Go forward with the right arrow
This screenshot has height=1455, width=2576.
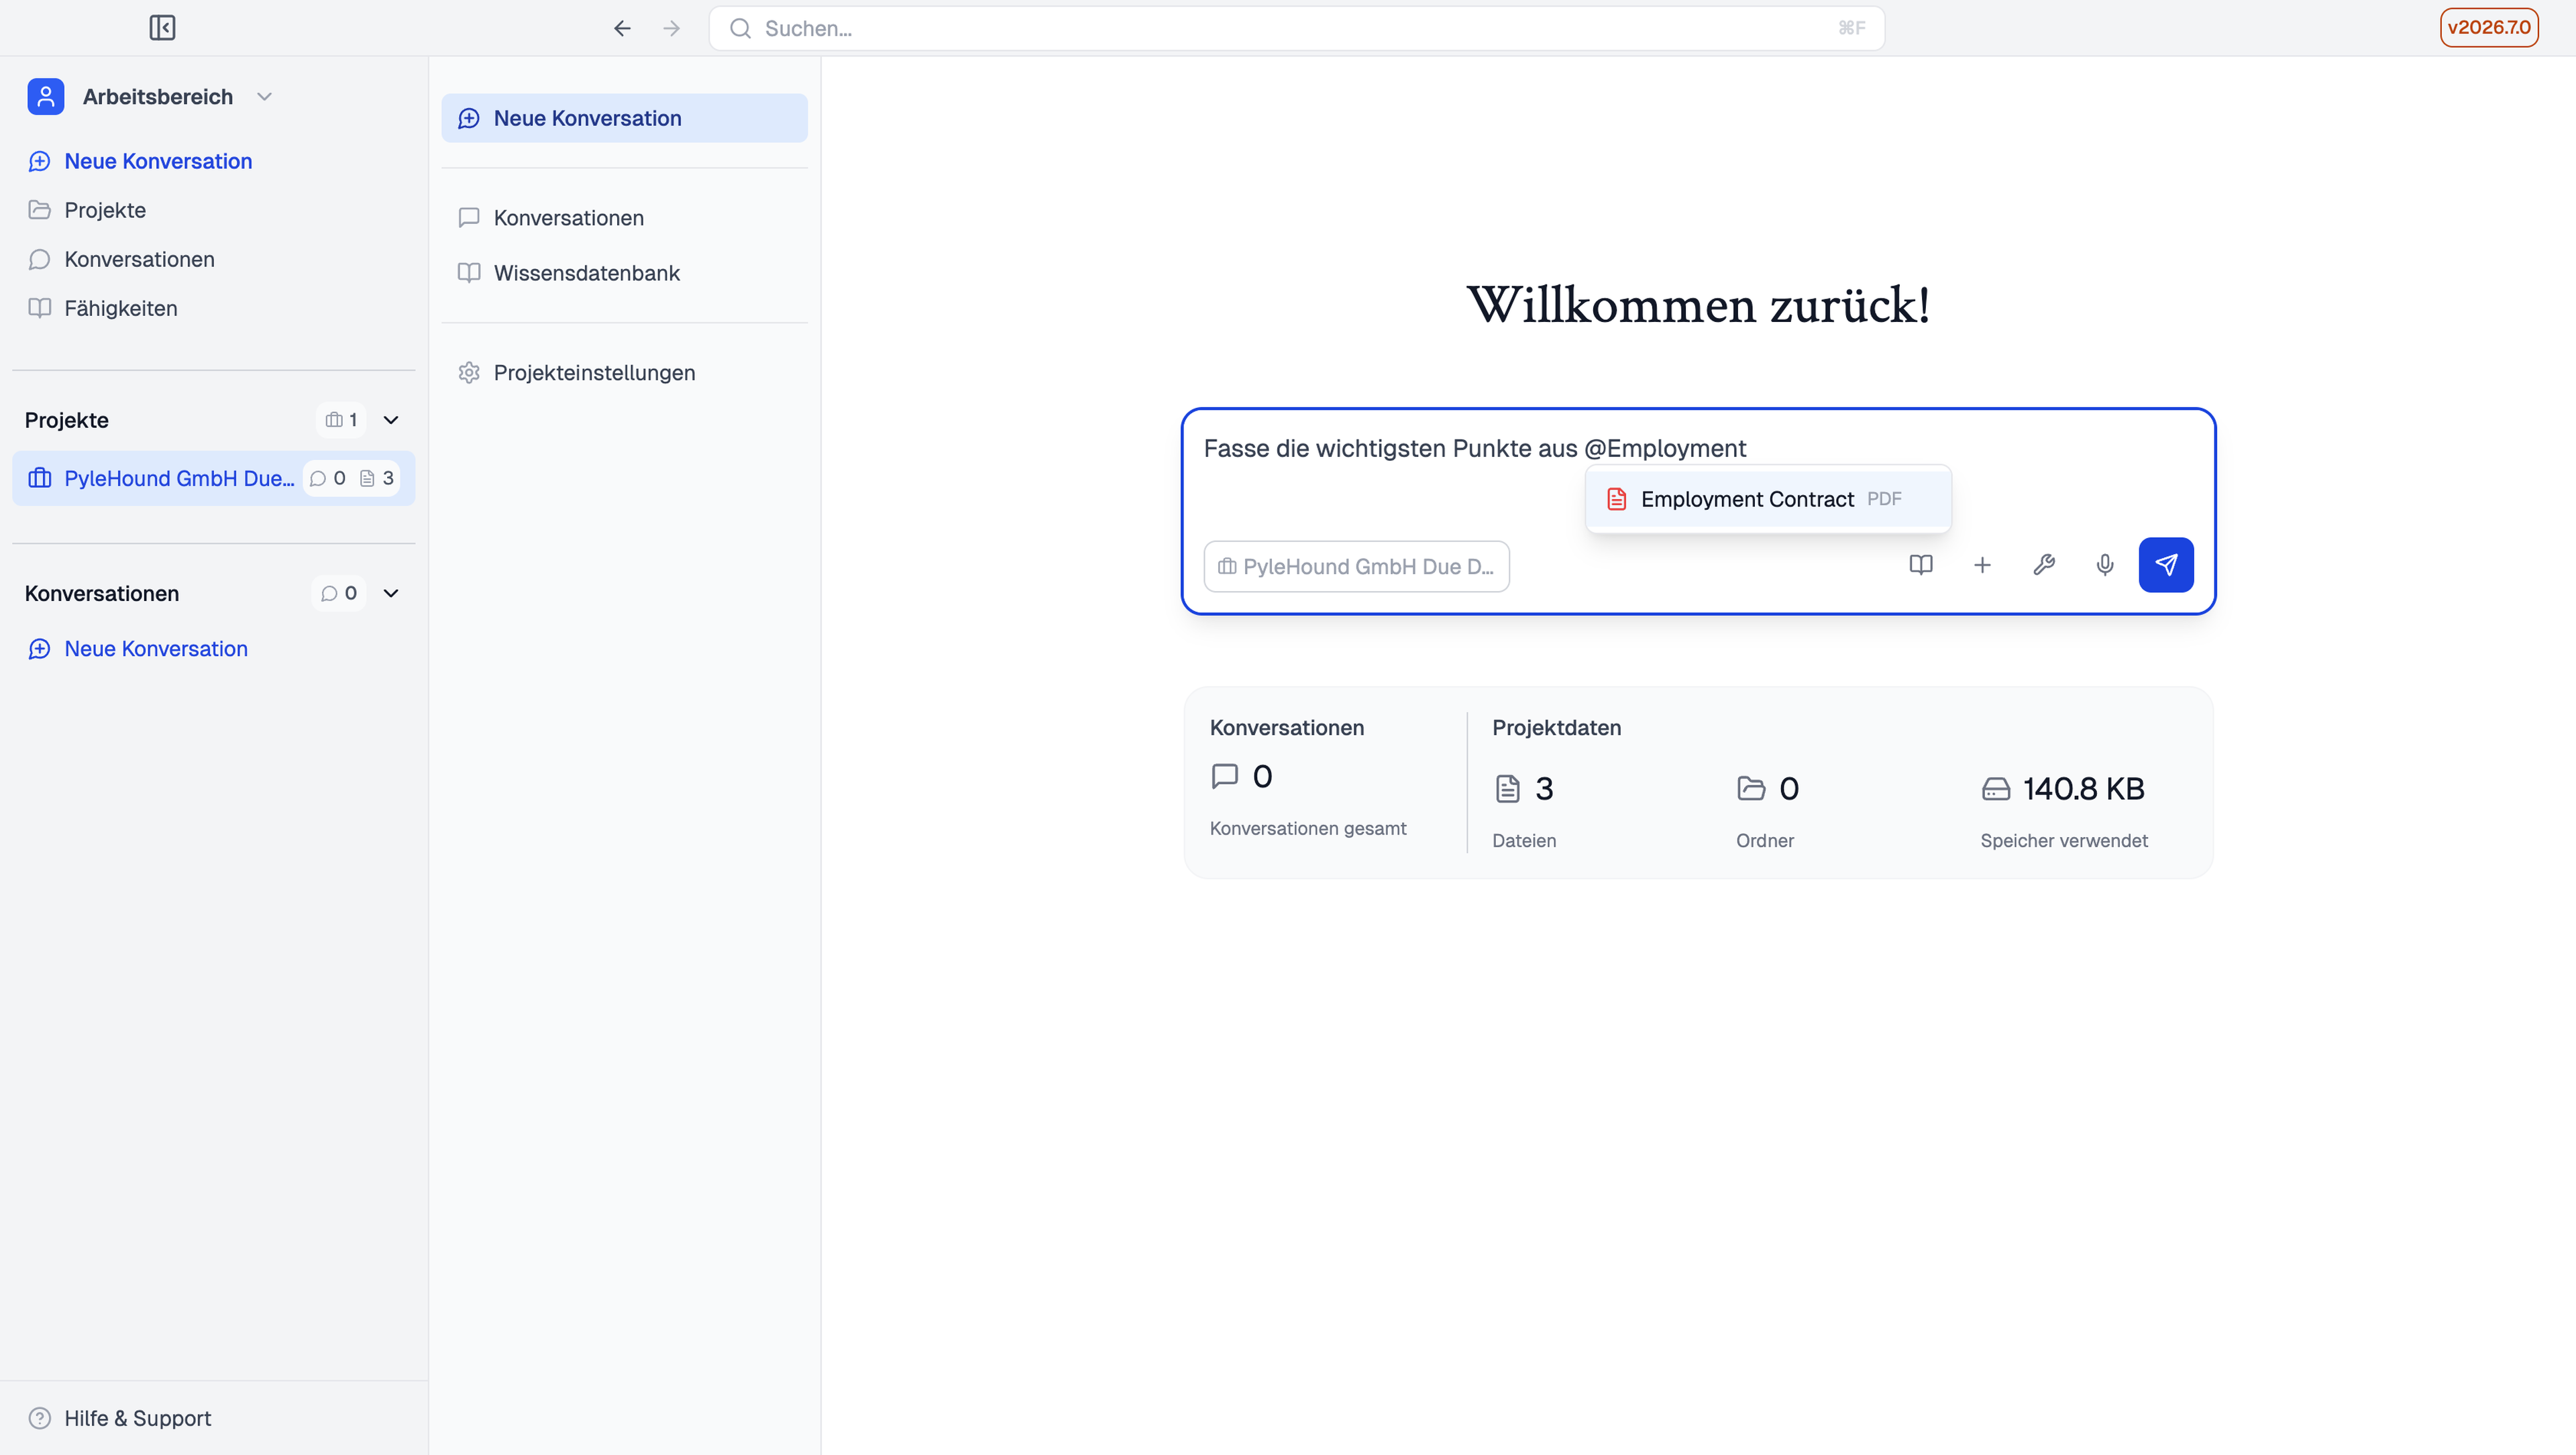tap(672, 28)
